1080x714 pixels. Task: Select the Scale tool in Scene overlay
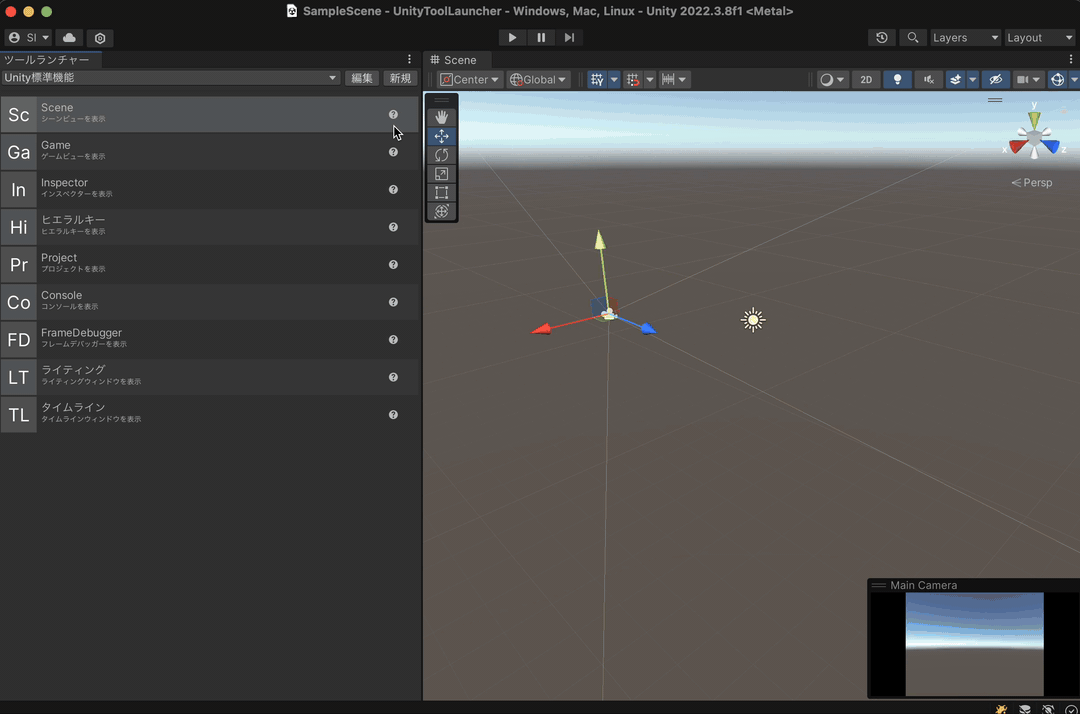click(x=441, y=174)
